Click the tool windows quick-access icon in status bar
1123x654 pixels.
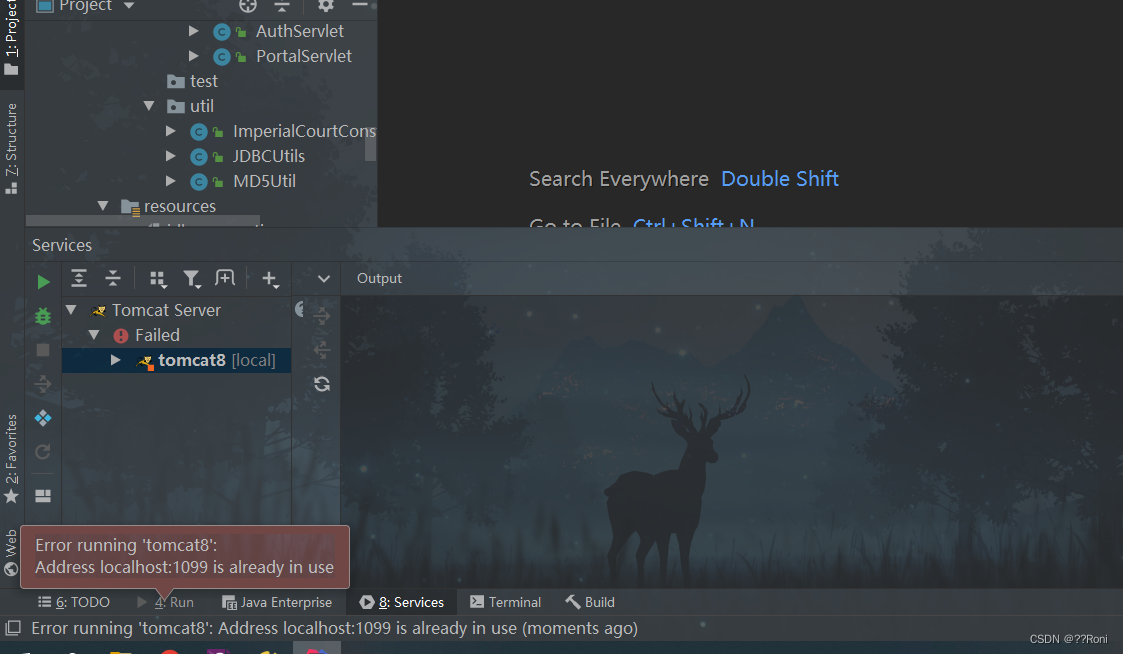(x=13, y=628)
